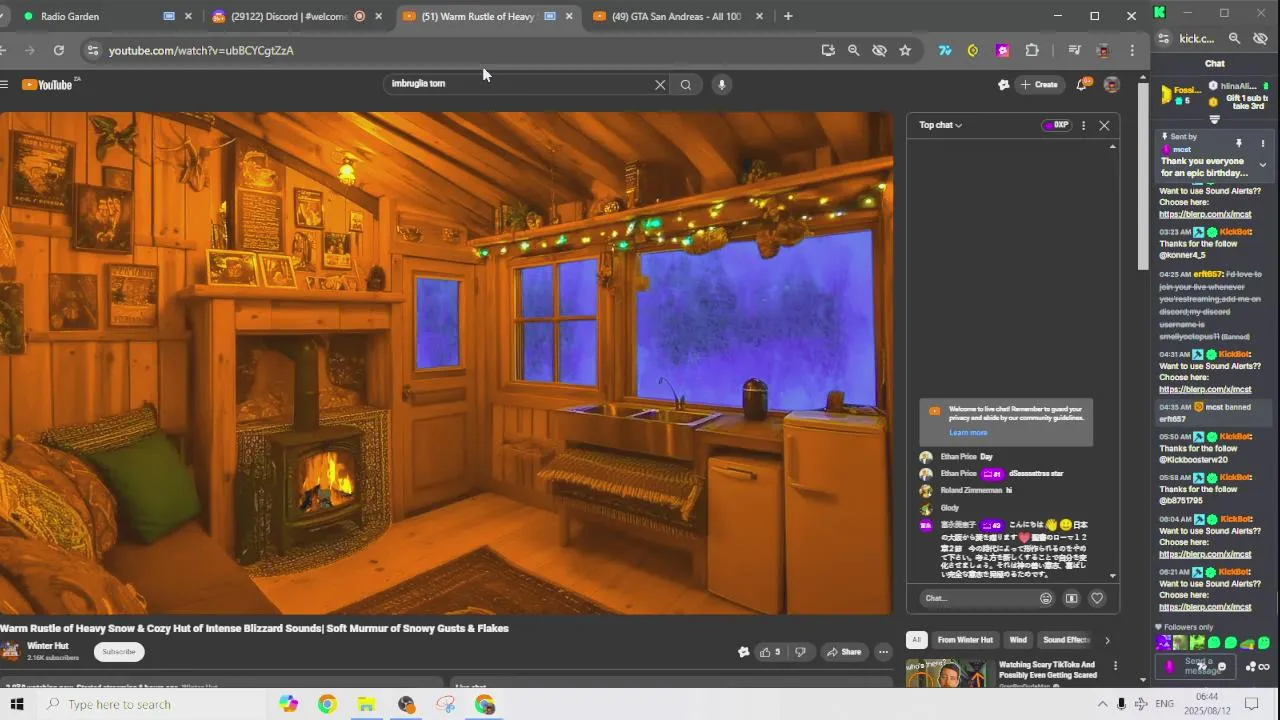Open options for Watching Scary TikToks video

coord(1115,666)
